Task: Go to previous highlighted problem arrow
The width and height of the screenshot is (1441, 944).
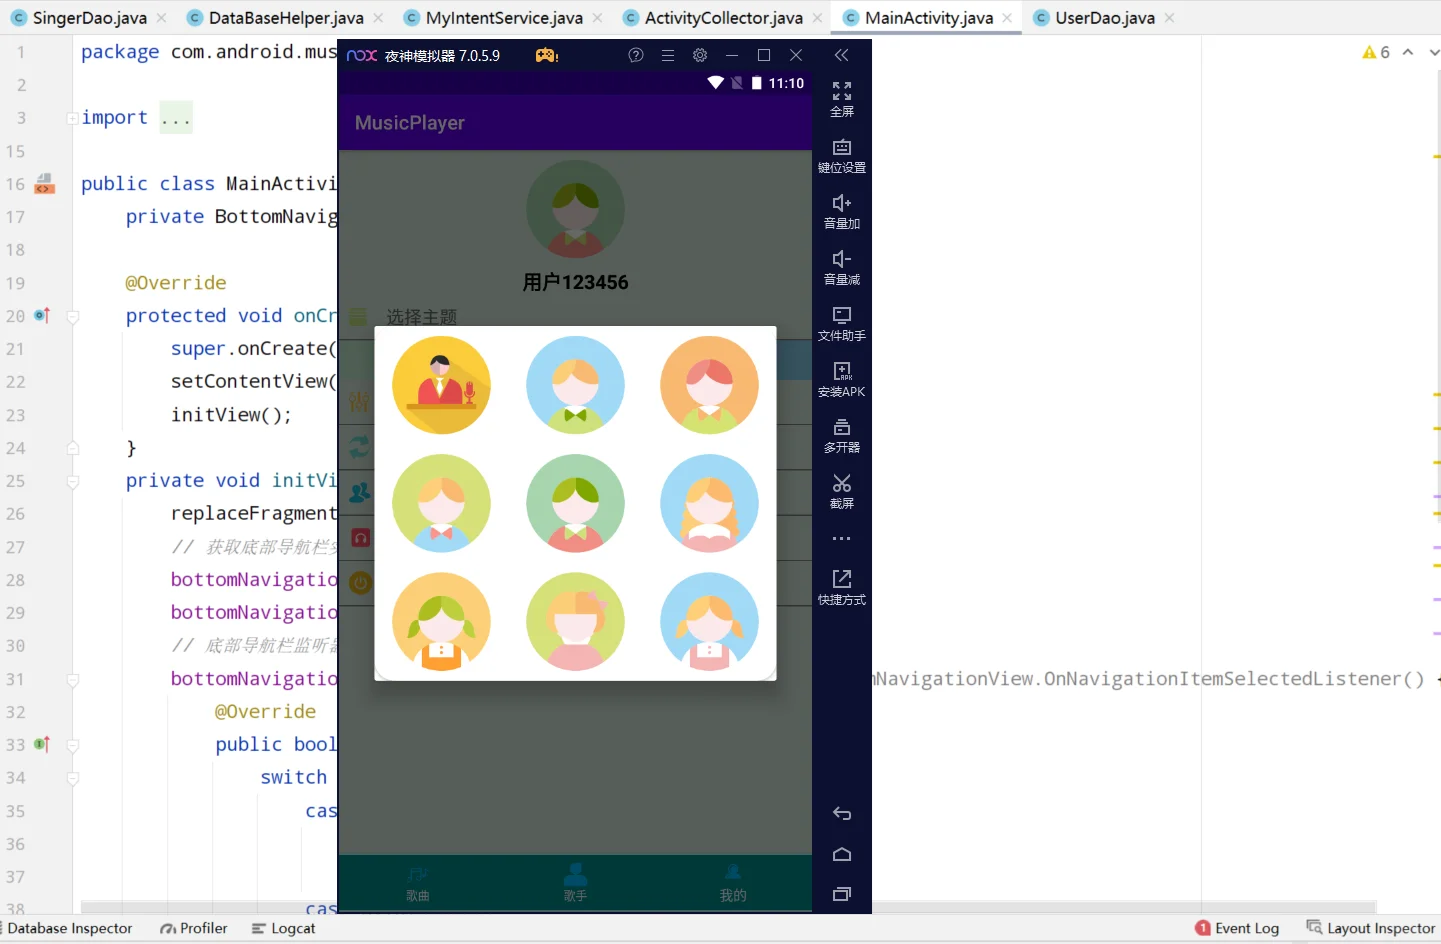Action: pyautogui.click(x=1408, y=52)
